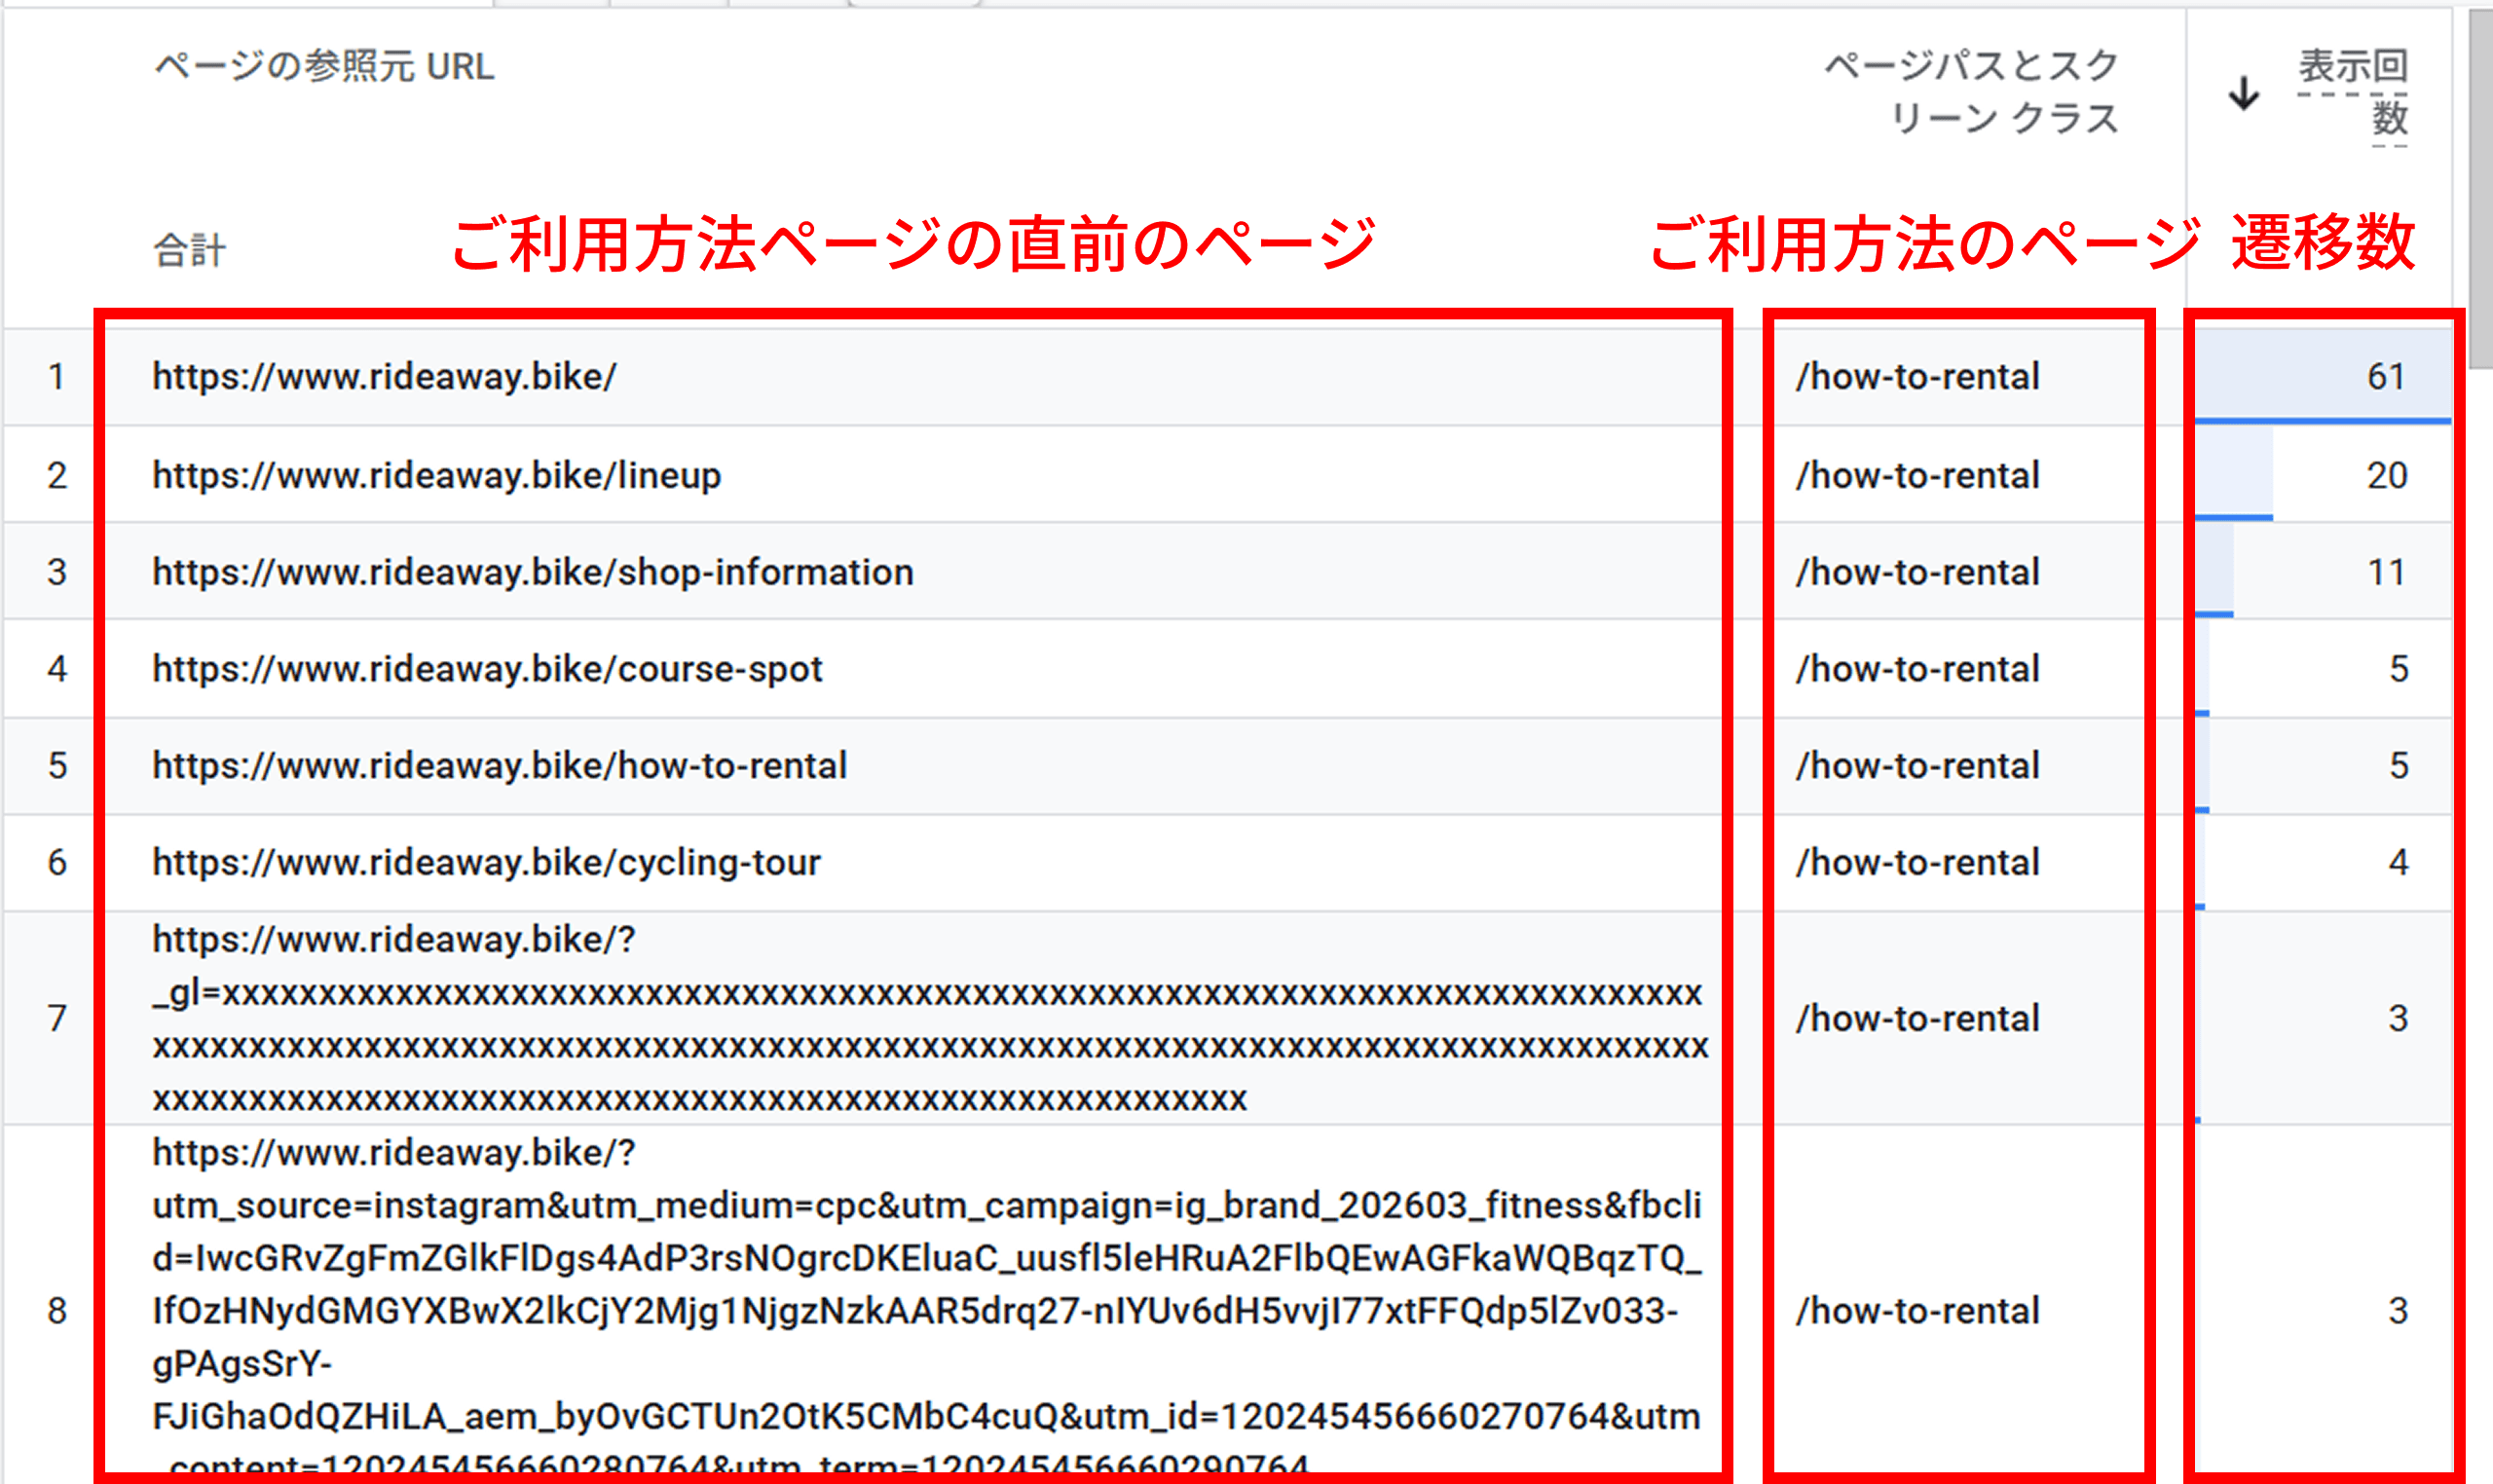The width and height of the screenshot is (2493, 1484).
Task: Click /how-to-rental page path in cycling-tour row
Action: [1917, 862]
